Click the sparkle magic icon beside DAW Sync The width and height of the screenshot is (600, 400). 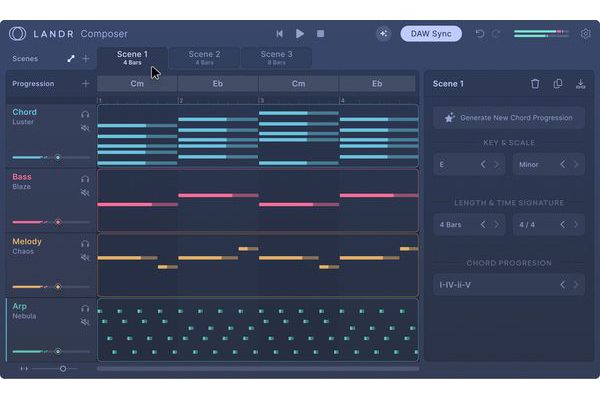(383, 34)
